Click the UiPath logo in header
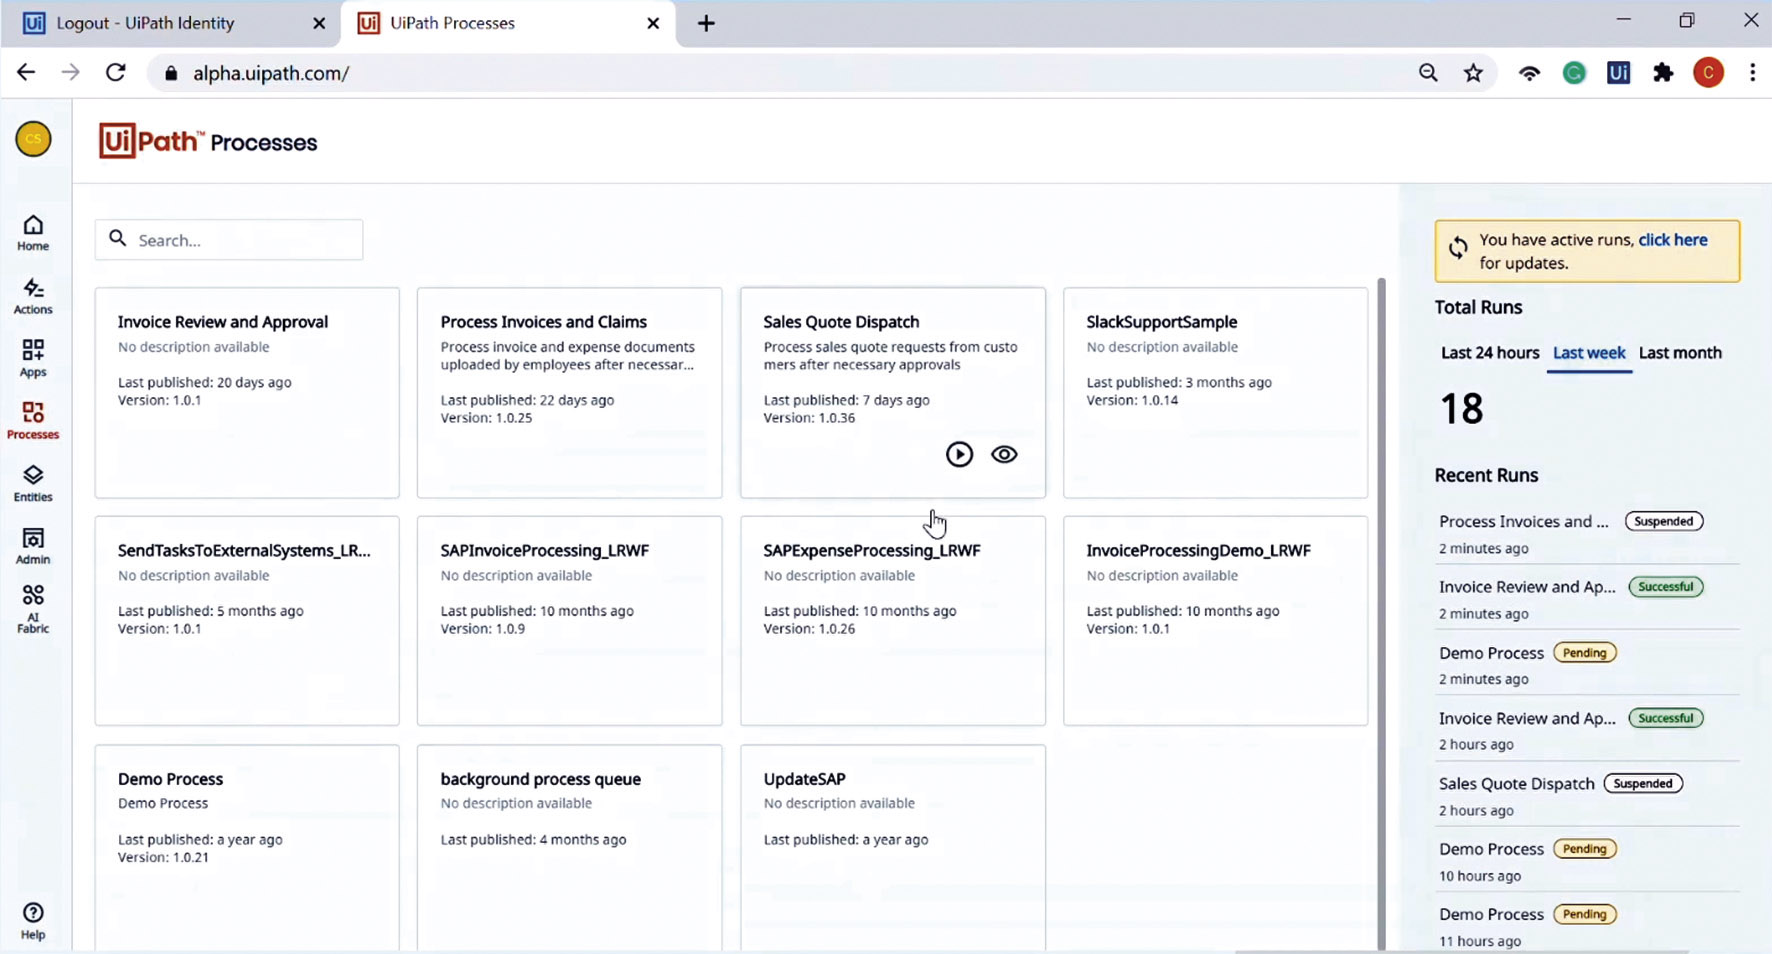This screenshot has width=1772, height=954. point(151,141)
